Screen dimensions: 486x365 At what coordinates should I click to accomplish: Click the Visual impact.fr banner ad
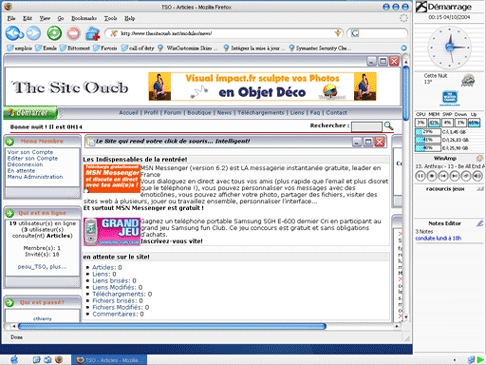262,87
